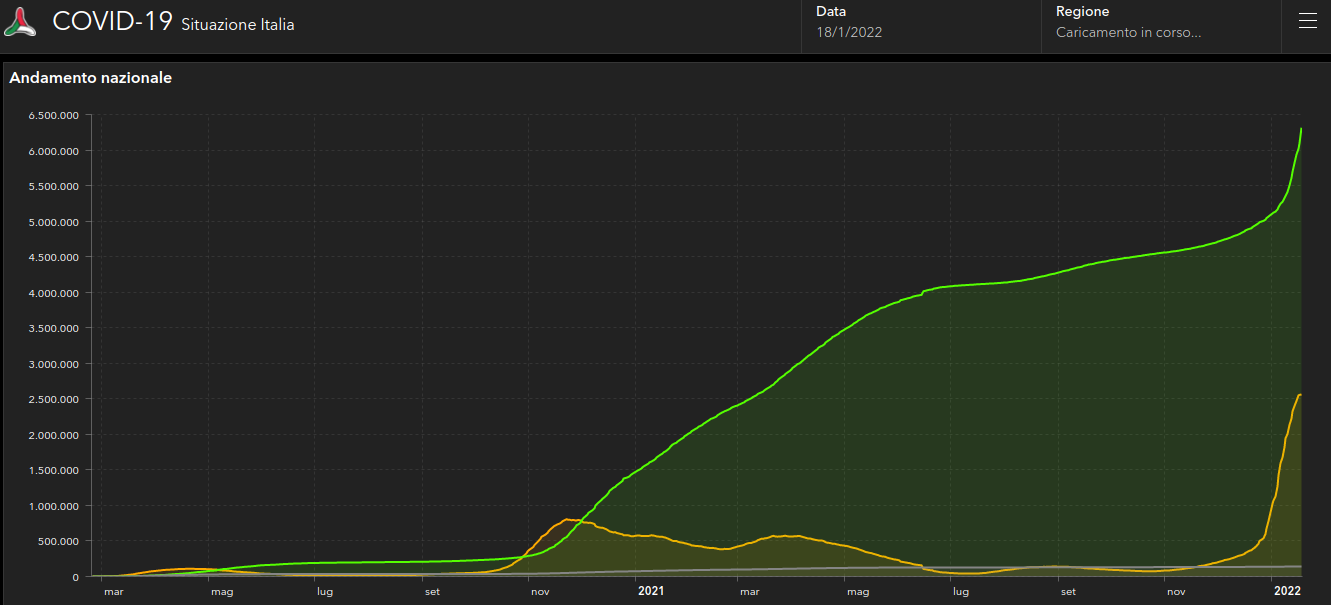Click the 2021 label on the time axis
Image resolution: width=1331 pixels, height=605 pixels.
(x=651, y=591)
